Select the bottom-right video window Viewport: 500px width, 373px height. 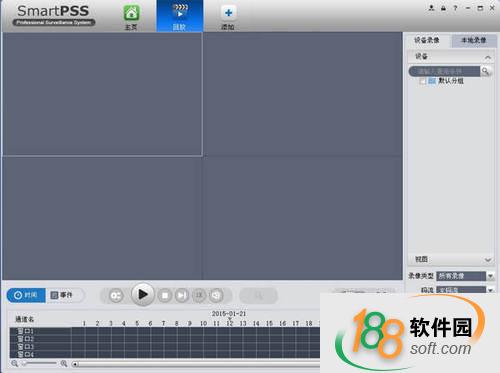[303, 218]
